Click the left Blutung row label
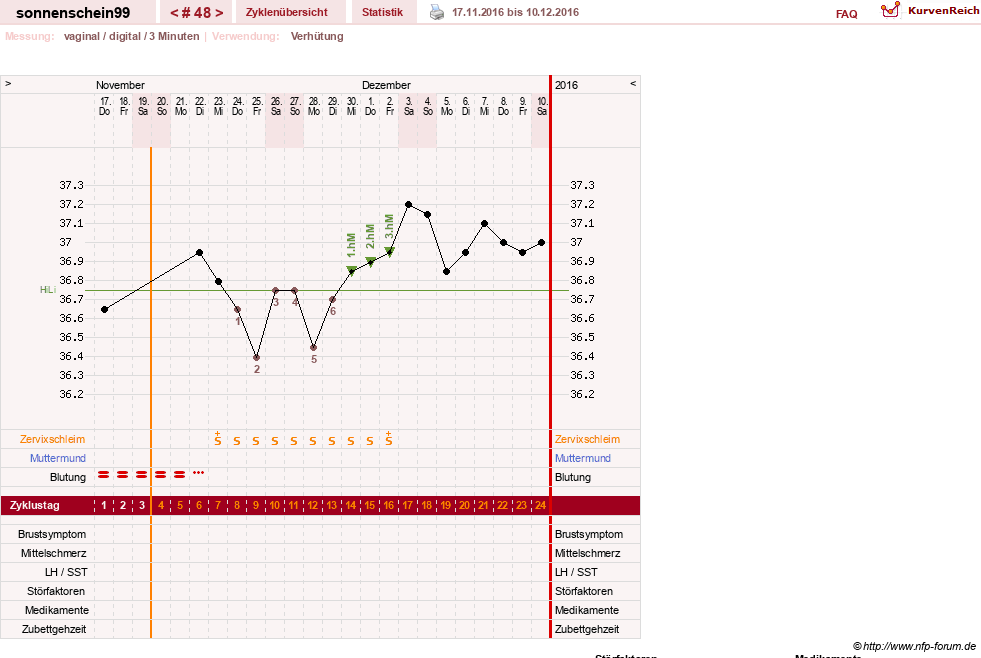The width and height of the screenshot is (981, 658). coord(68,477)
